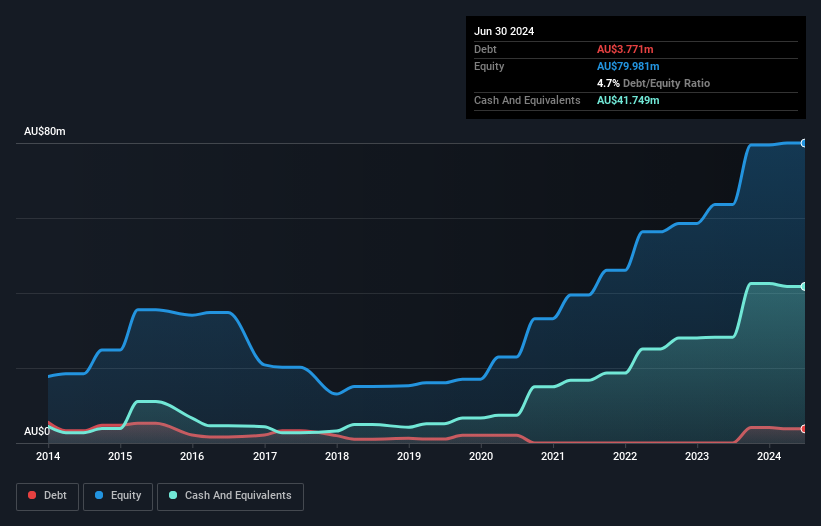This screenshot has height=526, width=821.
Task: Toggle Cash And Equivalents legend button
Action: click(x=230, y=496)
